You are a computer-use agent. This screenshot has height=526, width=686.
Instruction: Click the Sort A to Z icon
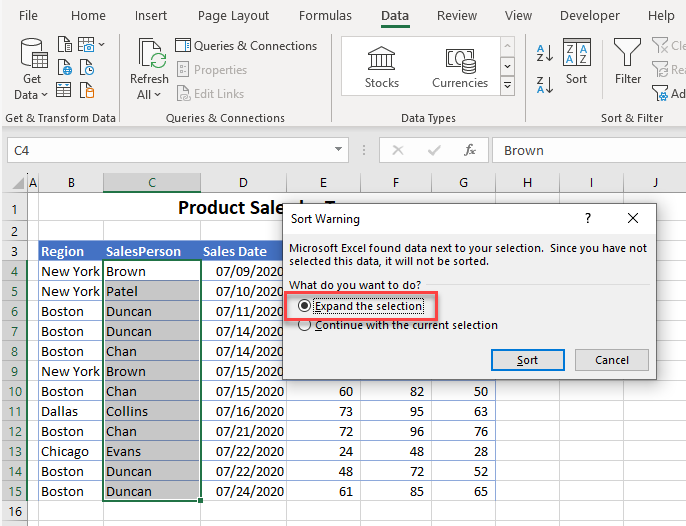pyautogui.click(x=545, y=52)
